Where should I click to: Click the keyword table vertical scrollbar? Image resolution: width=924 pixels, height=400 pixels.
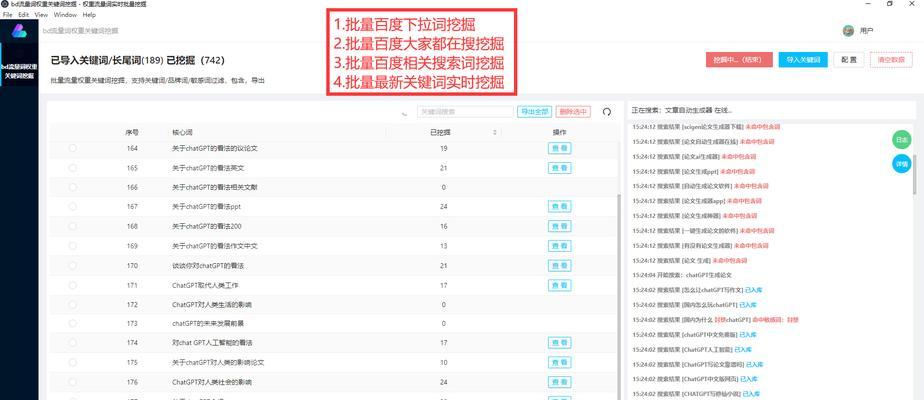[x=619, y=295]
